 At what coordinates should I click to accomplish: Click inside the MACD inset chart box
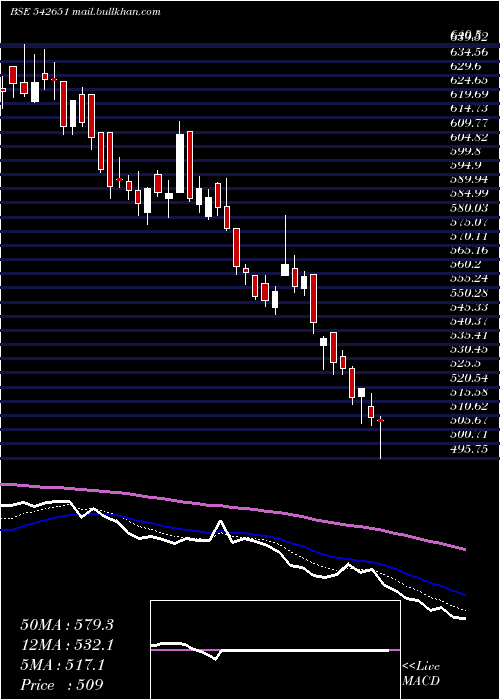tap(275, 650)
